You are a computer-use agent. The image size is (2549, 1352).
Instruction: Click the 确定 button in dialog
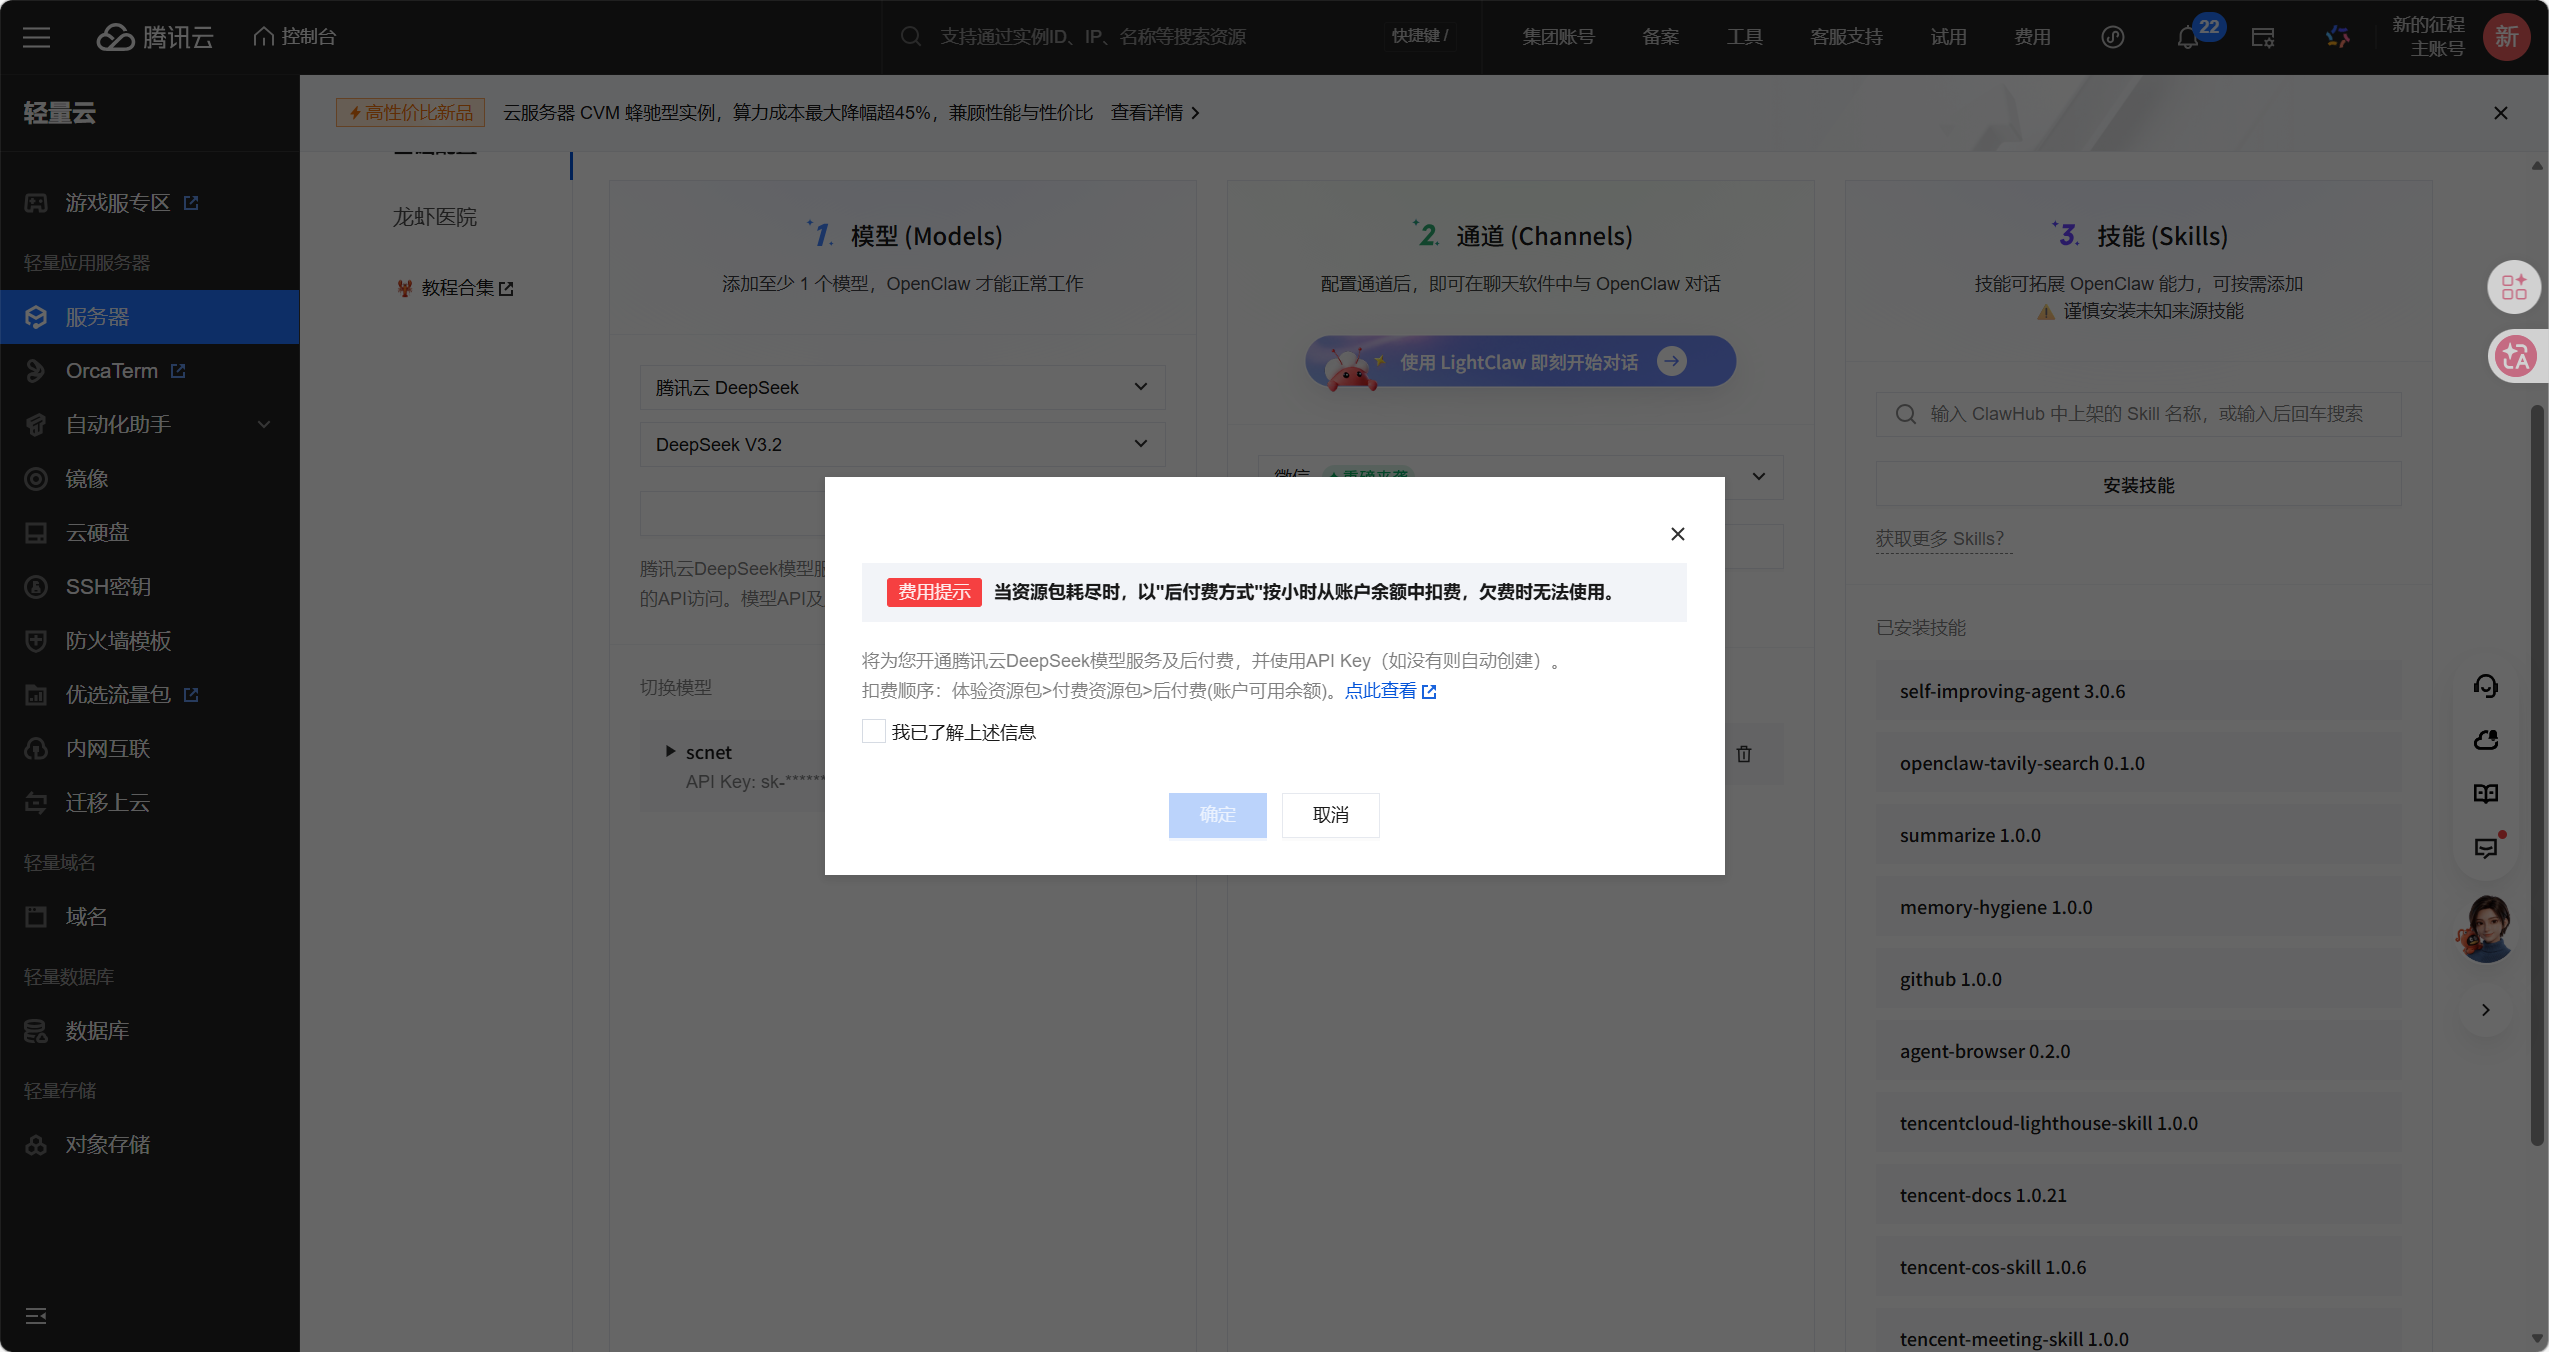pos(1217,815)
